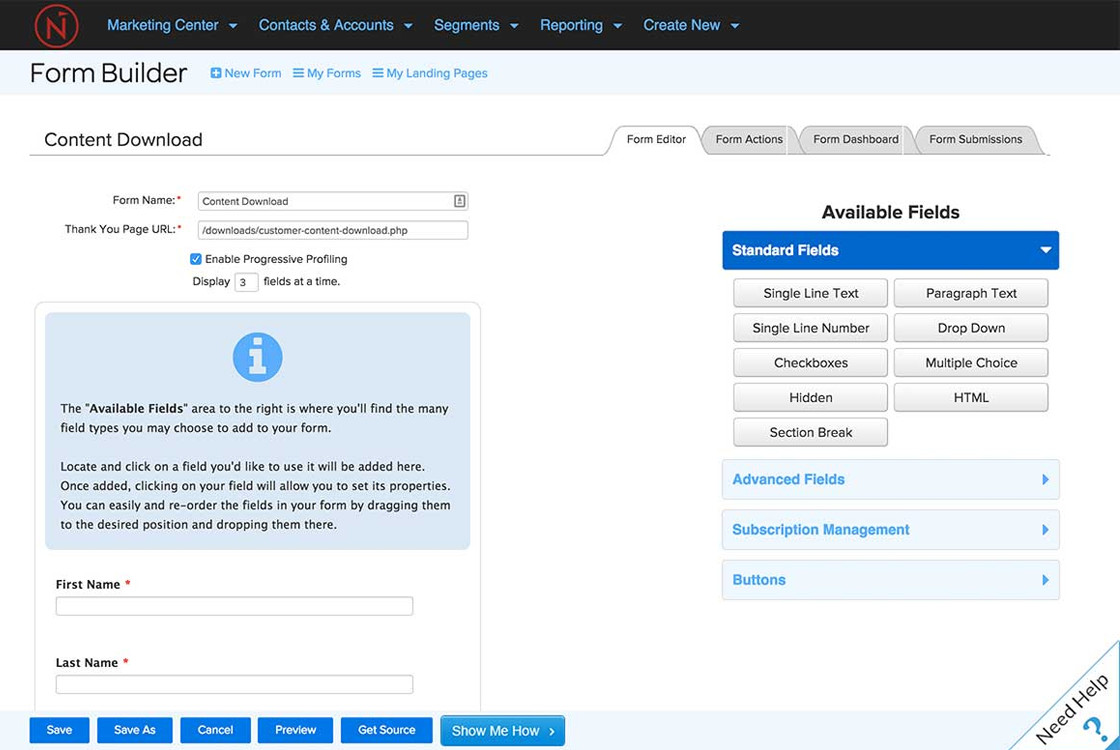Open the Segments menu
Image resolution: width=1120 pixels, height=750 pixels.
476,25
